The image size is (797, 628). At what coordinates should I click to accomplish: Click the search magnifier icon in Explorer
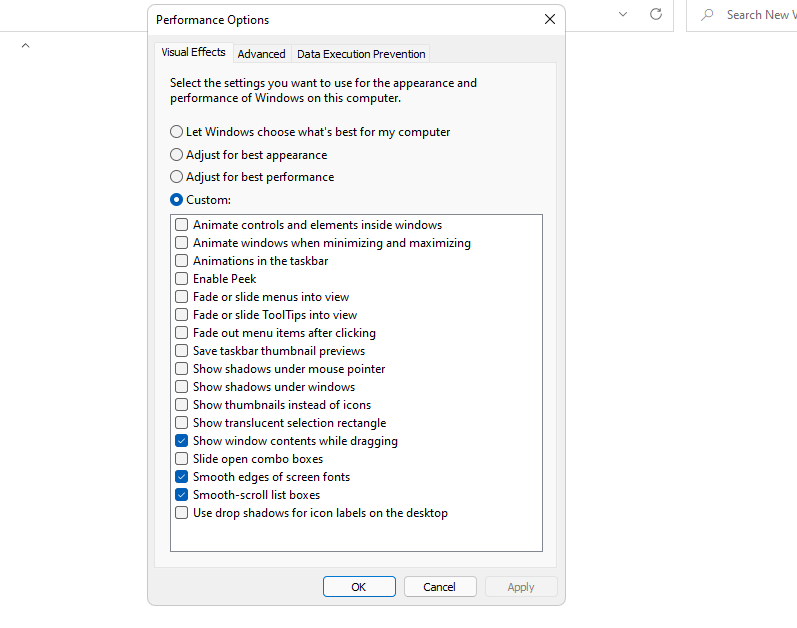707,15
